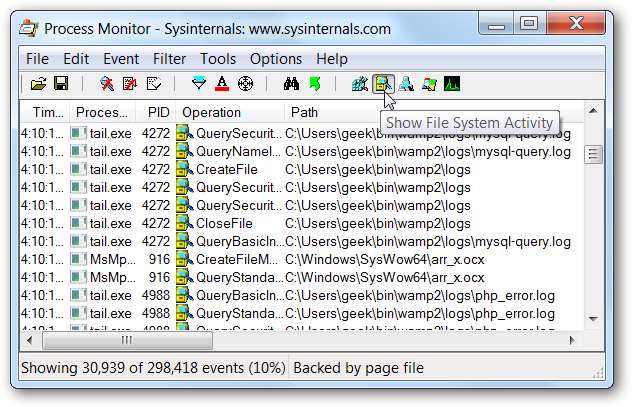Select the CloseFile operation row
This screenshot has height=407, width=632.
(x=301, y=224)
